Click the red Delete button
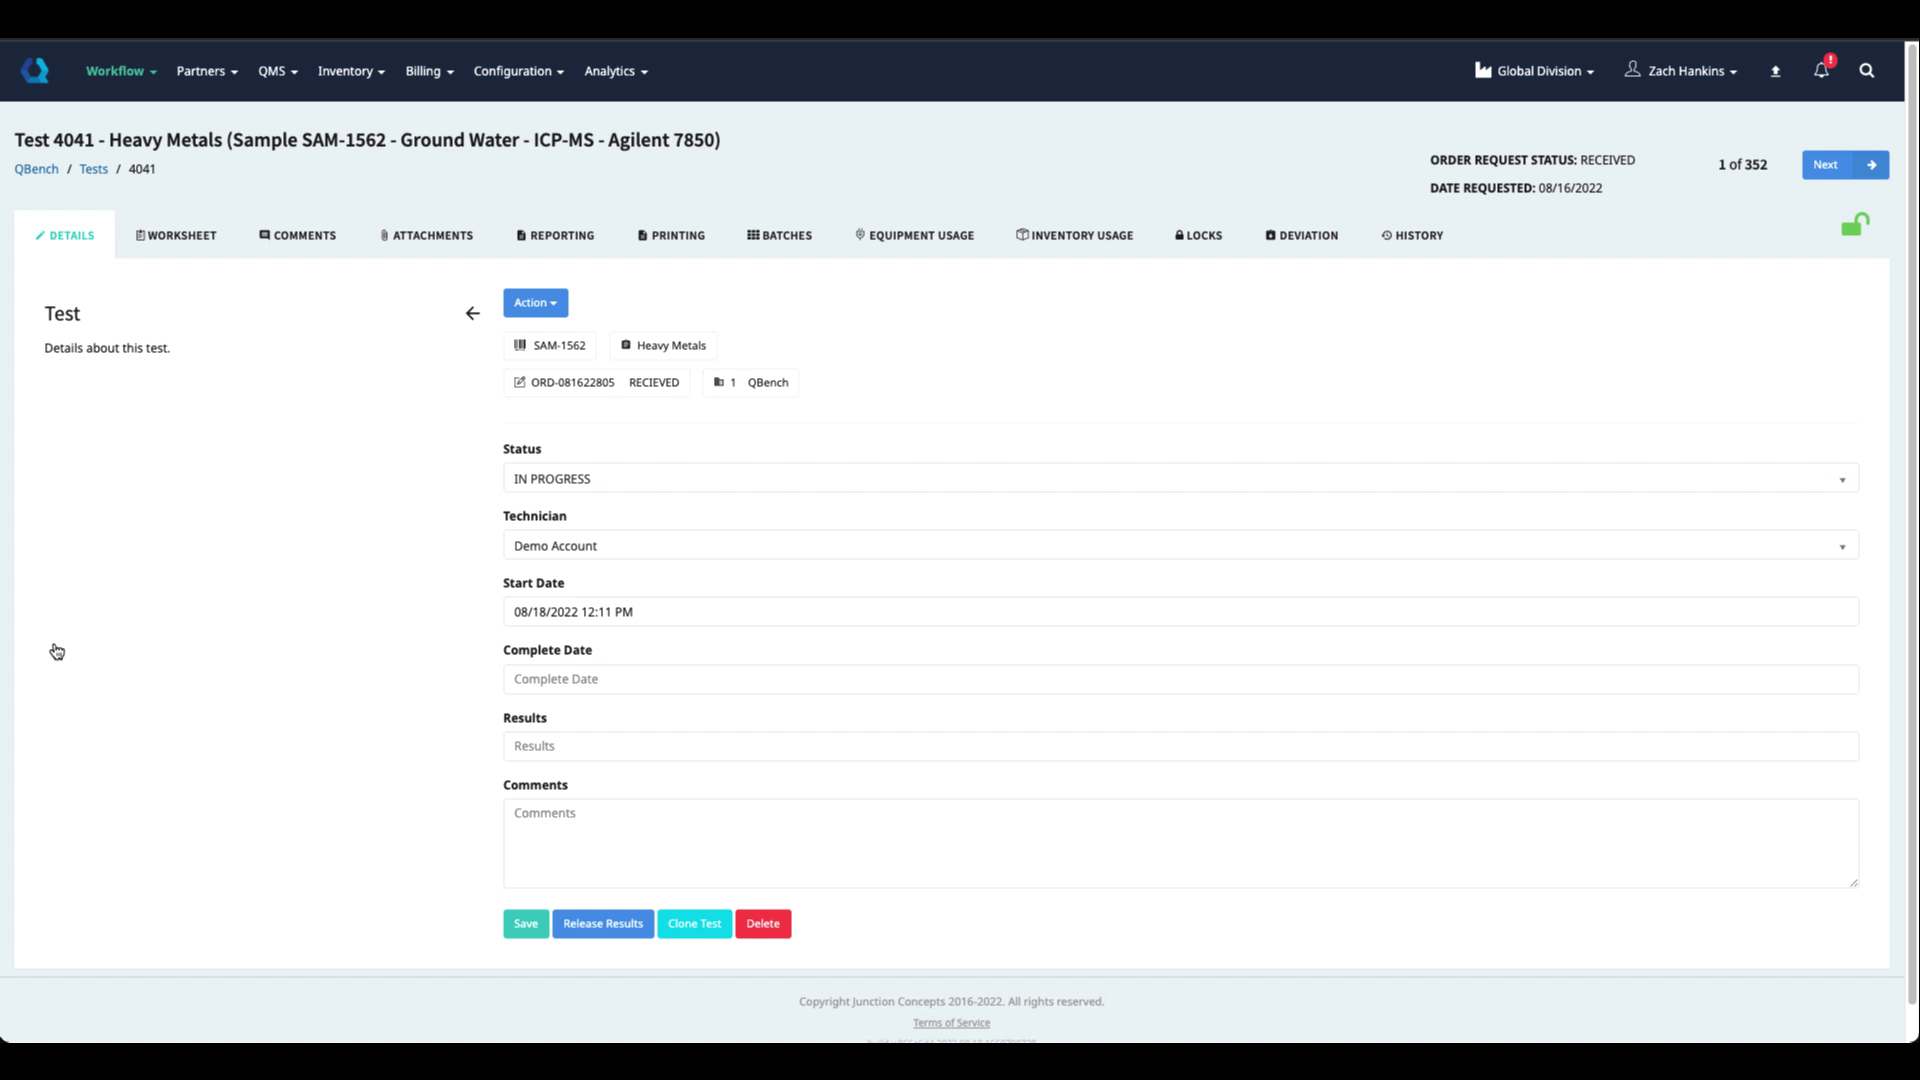Screen dimensions: 1920x1080 coord(763,924)
